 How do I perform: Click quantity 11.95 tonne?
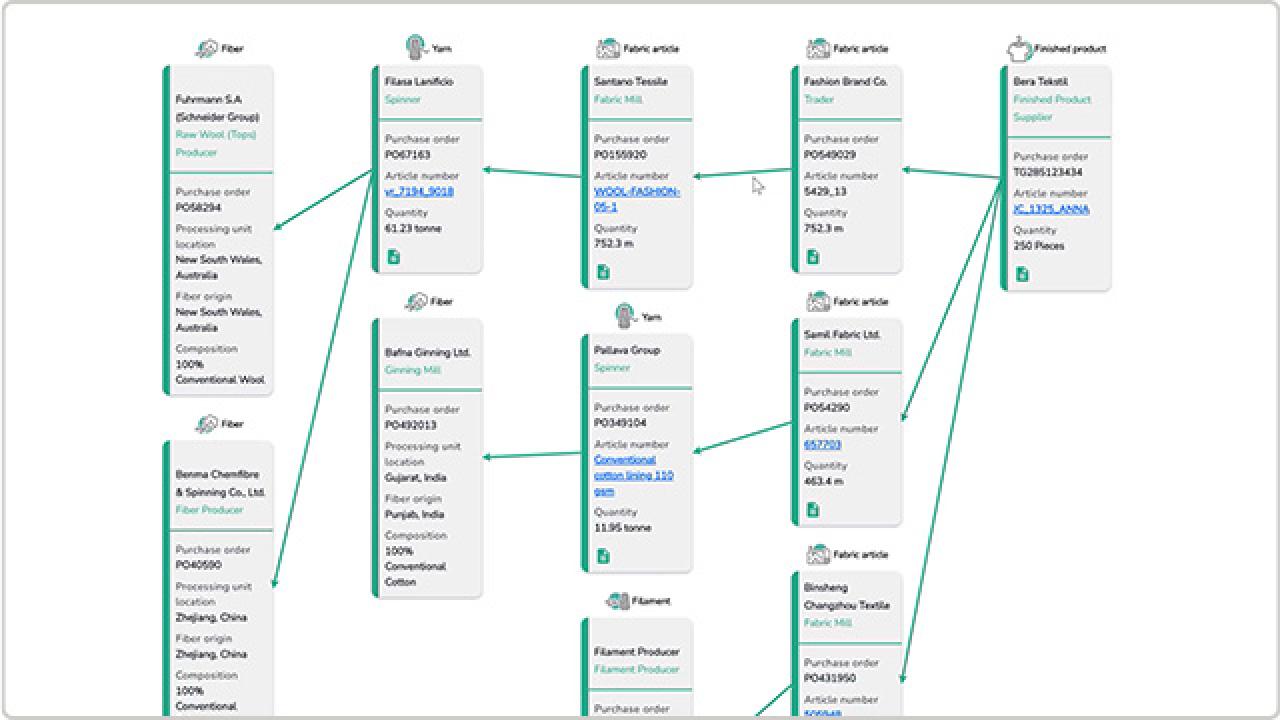(623, 528)
